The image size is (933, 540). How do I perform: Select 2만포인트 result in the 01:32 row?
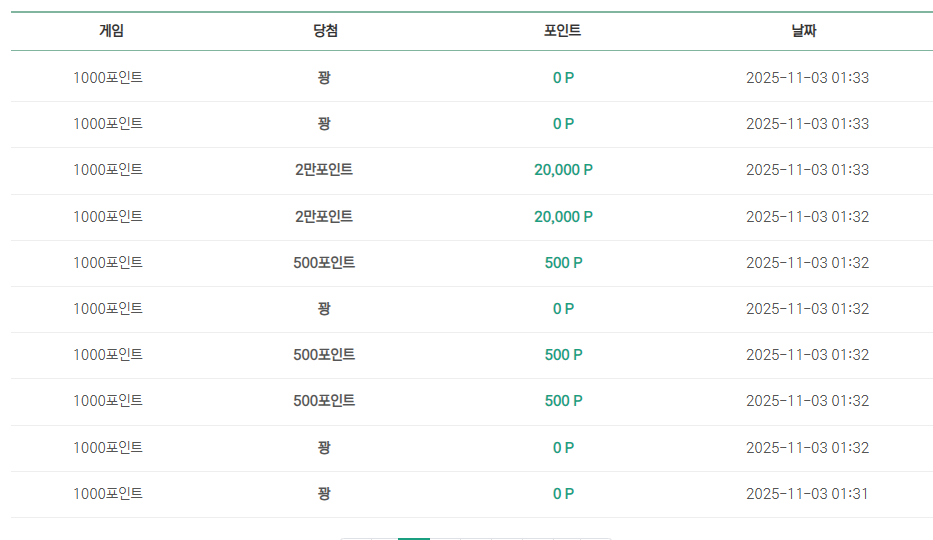324,216
